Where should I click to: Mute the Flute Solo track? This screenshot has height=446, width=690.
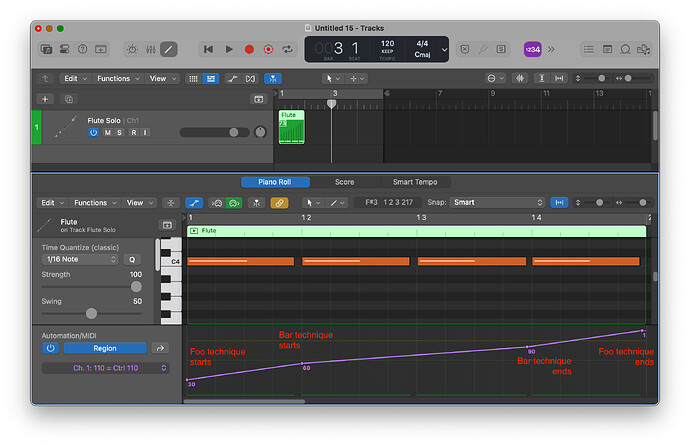click(107, 132)
